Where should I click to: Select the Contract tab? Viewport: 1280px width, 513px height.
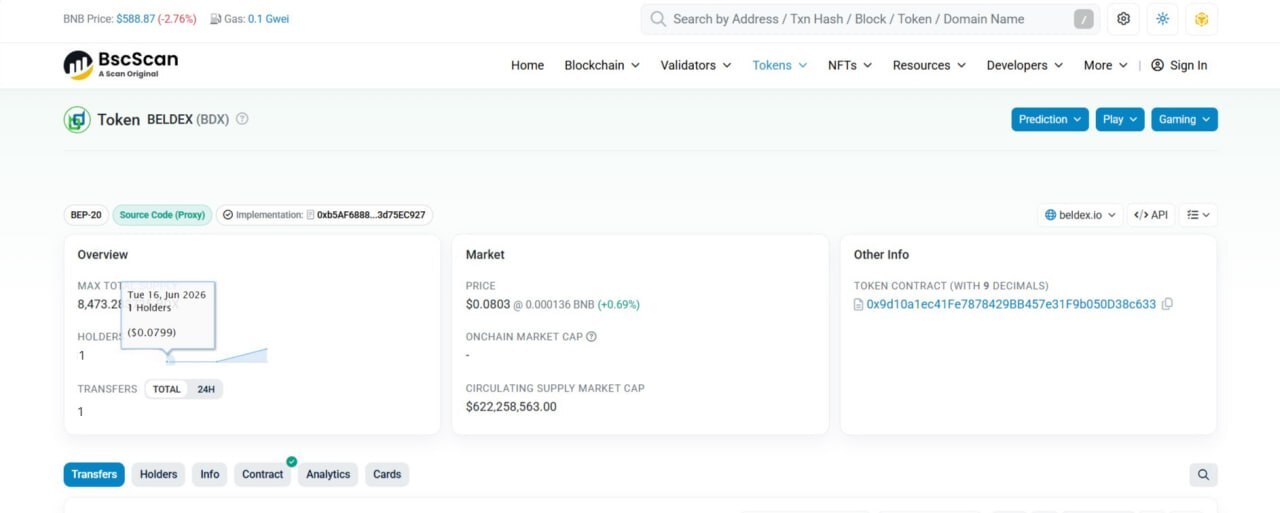263,475
